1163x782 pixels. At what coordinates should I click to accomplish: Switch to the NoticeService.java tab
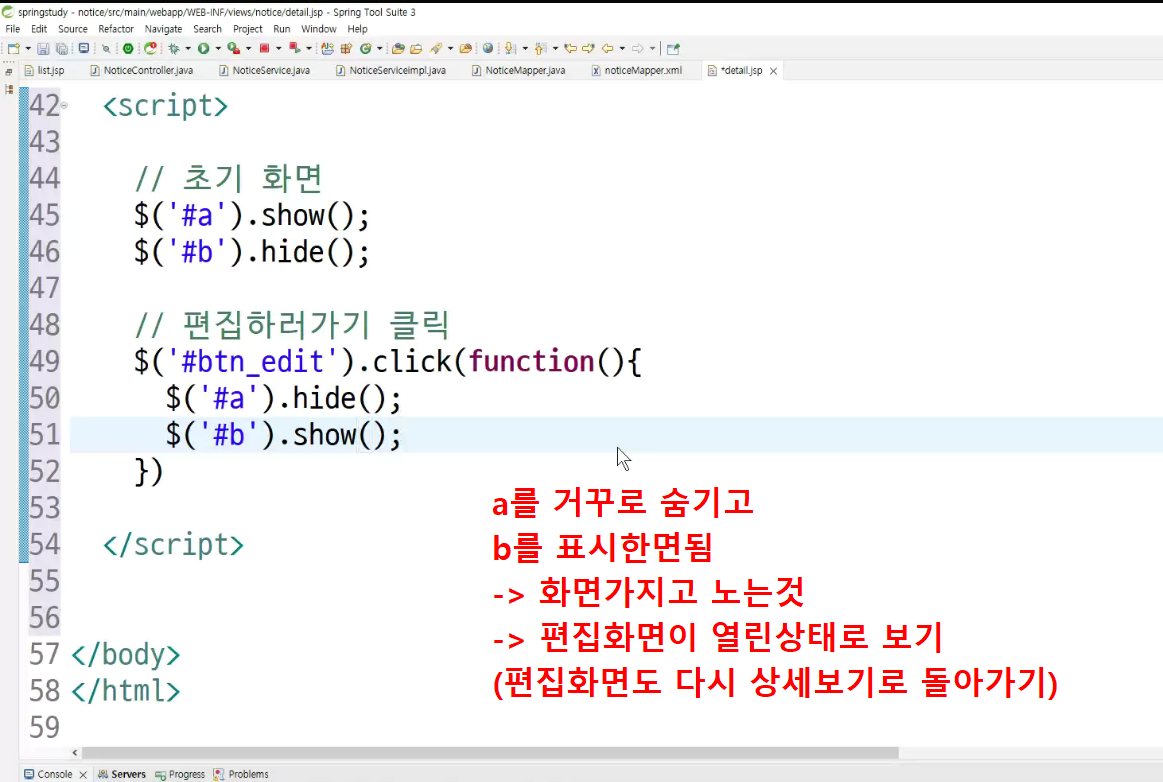(x=265, y=70)
